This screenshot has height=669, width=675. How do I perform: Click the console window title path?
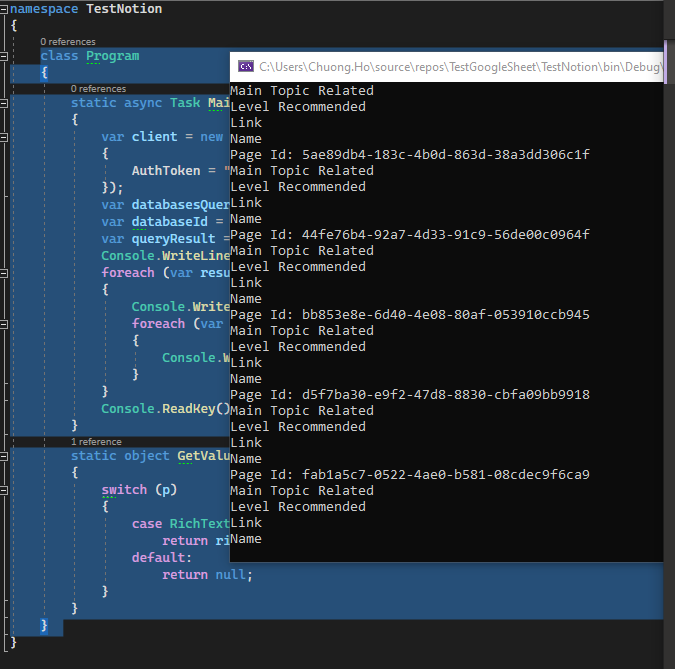(460, 67)
